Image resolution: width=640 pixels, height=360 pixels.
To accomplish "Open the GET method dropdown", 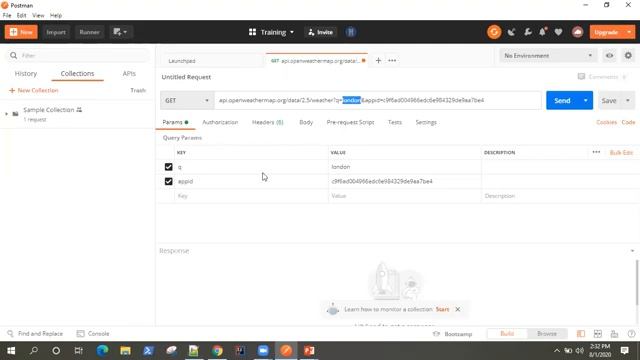I will point(187,100).
